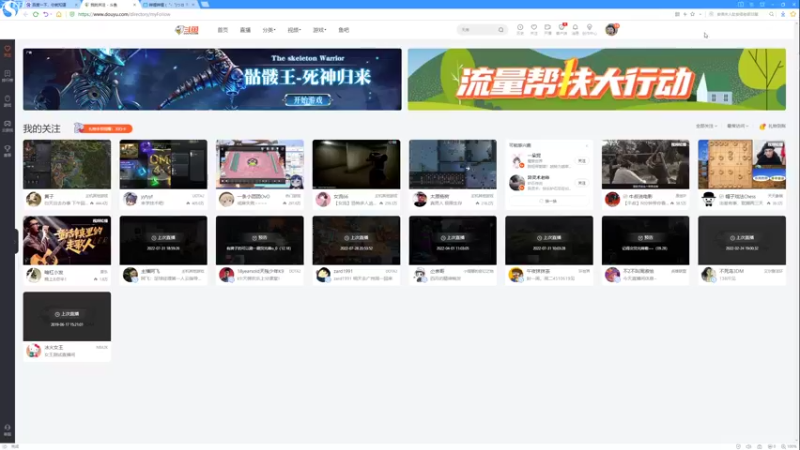Open the creator center lightbulb icon
The height and width of the screenshot is (450, 800).
click(x=589, y=29)
